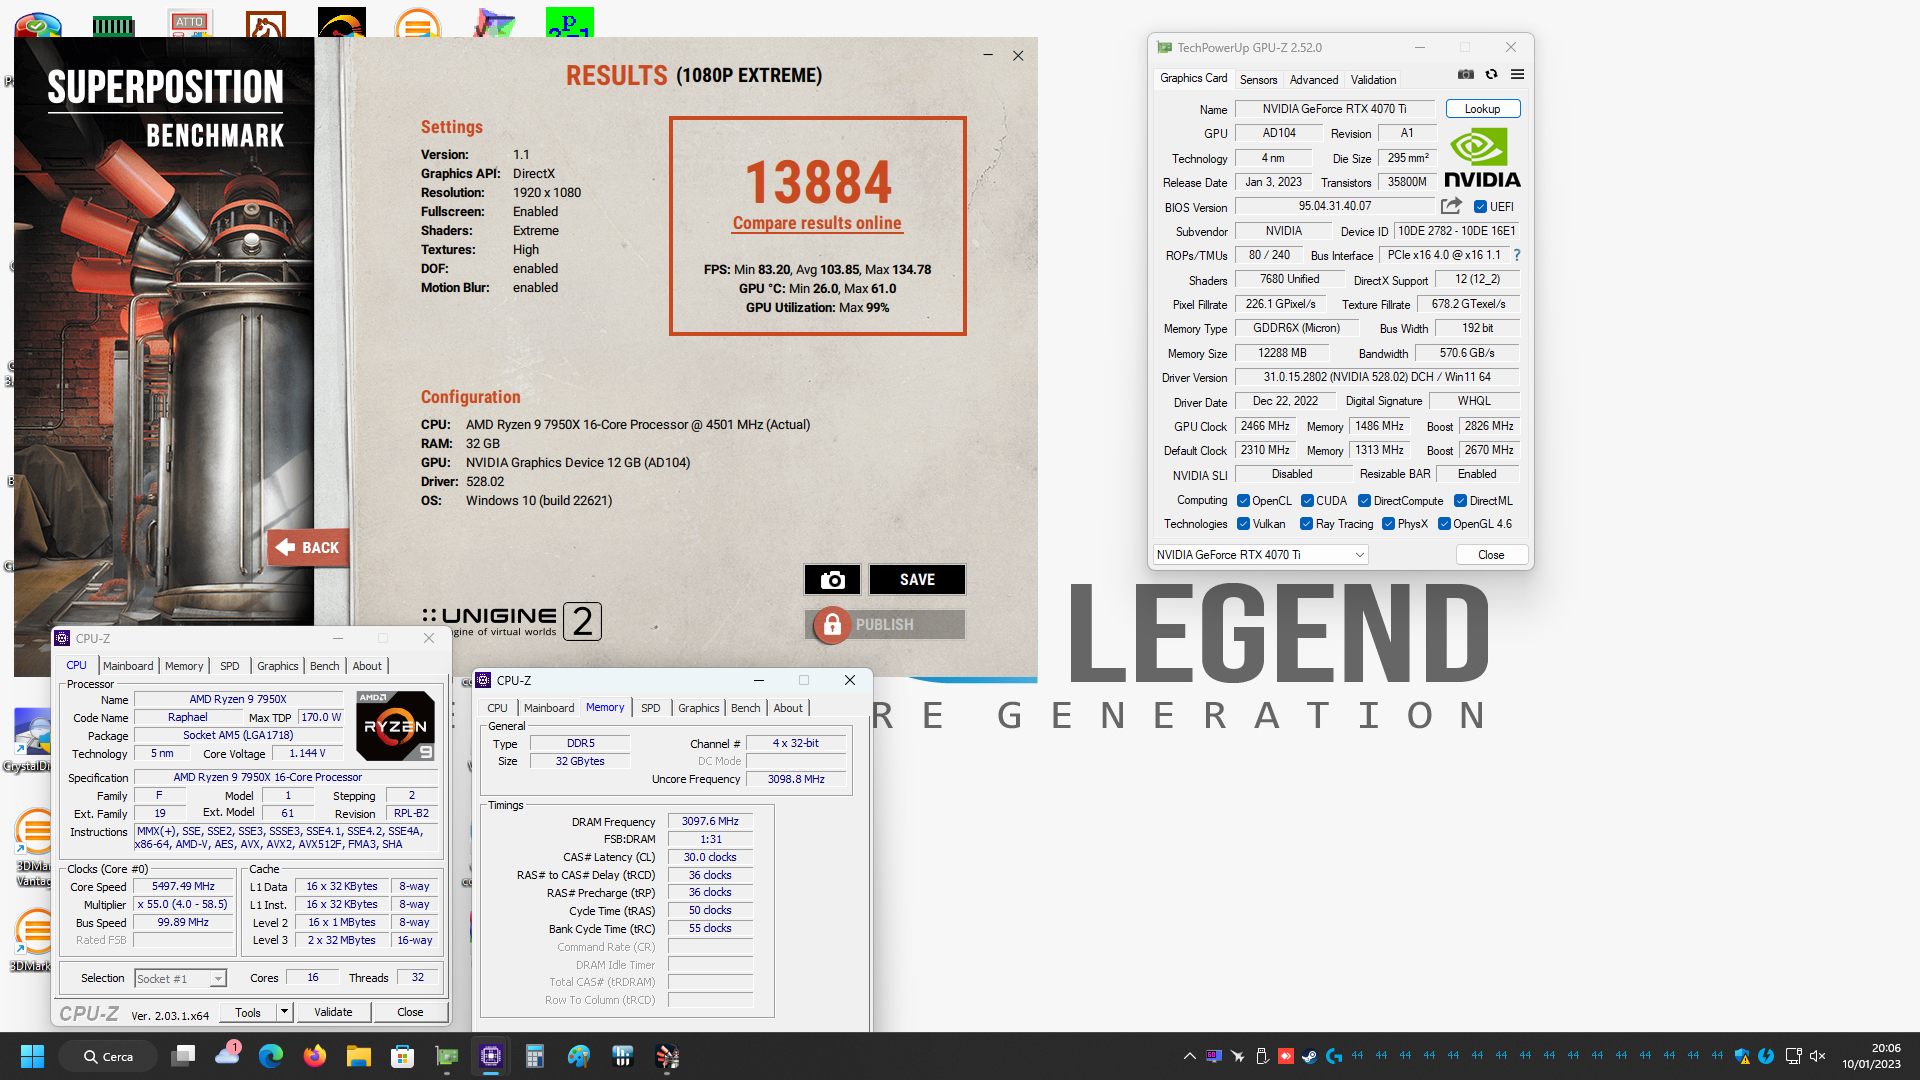This screenshot has width=1920, height=1080.
Task: Switch to GPU-Z Validation tab
Action: click(1373, 80)
